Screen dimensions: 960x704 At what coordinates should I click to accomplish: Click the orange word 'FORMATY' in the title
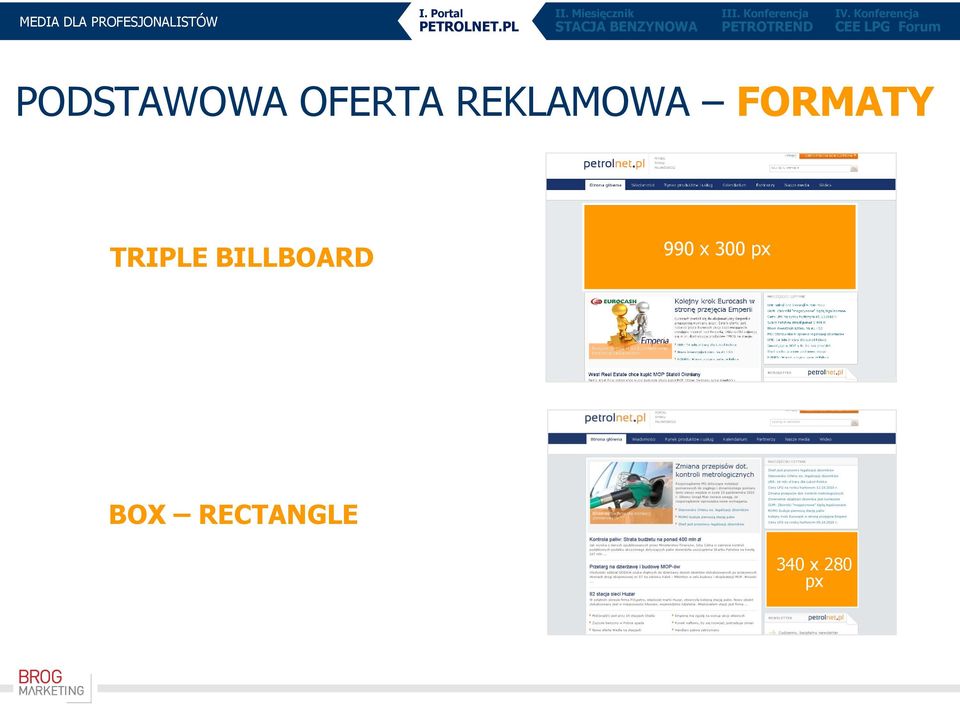(x=835, y=102)
